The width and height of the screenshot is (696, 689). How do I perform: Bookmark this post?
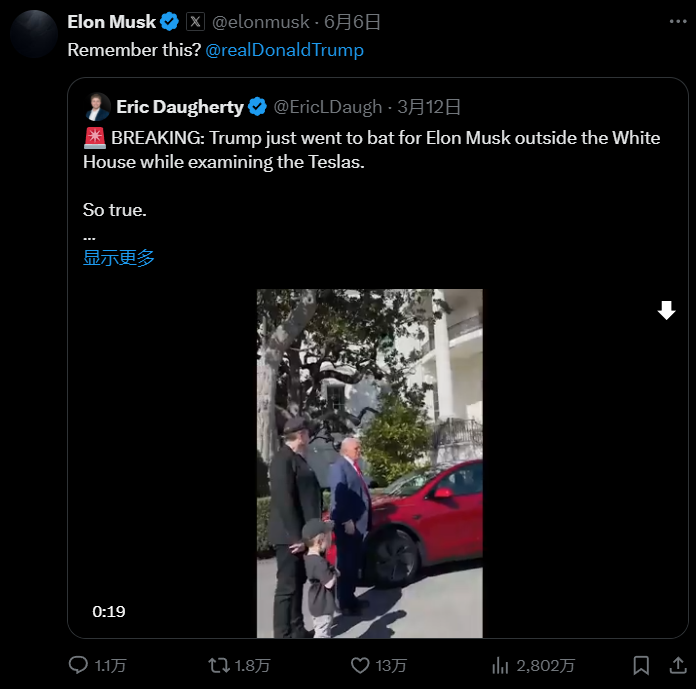[x=642, y=664]
